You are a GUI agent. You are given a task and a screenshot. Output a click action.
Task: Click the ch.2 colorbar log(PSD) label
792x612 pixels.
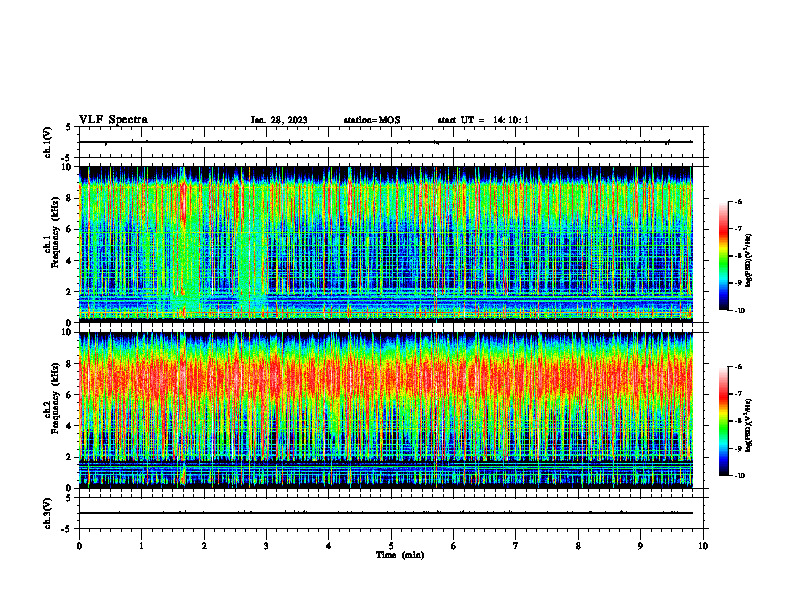[x=749, y=425]
